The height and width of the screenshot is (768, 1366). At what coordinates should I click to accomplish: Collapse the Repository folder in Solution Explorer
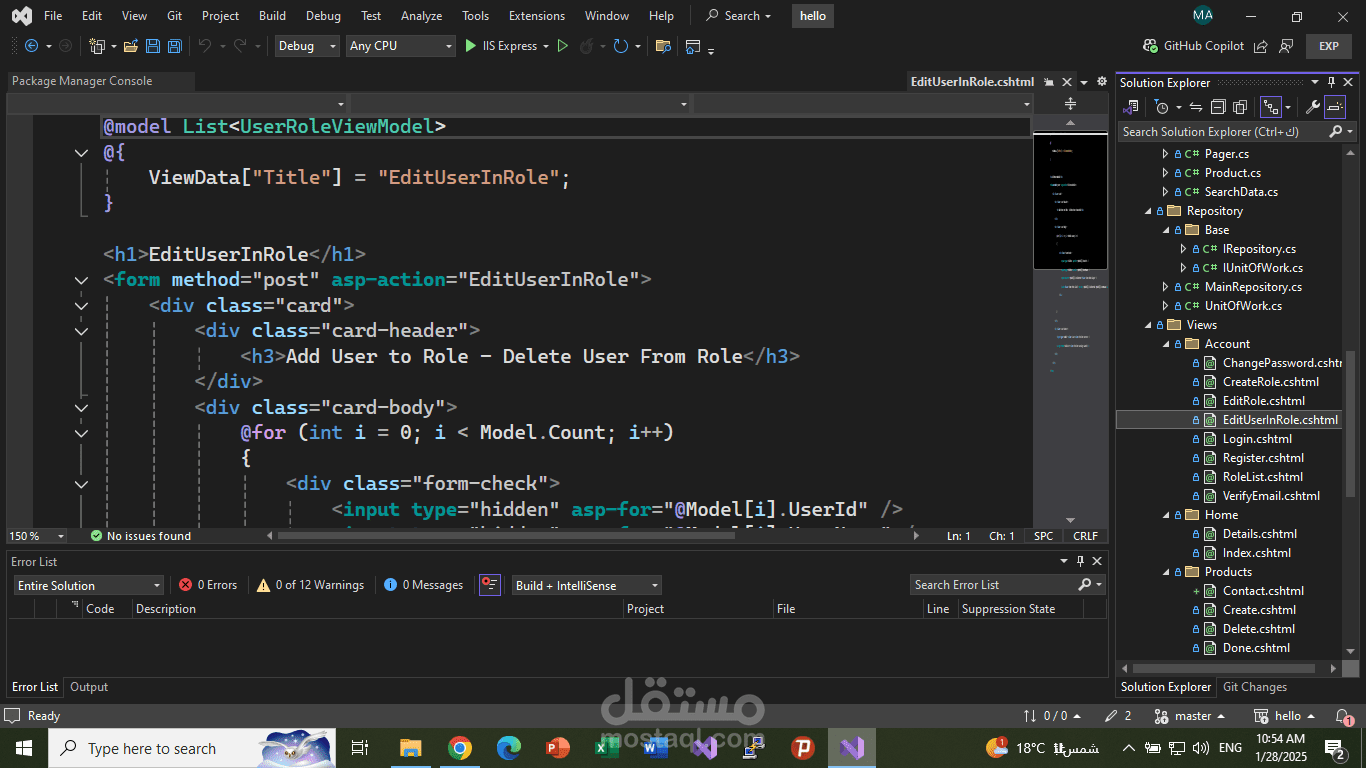coord(1149,211)
